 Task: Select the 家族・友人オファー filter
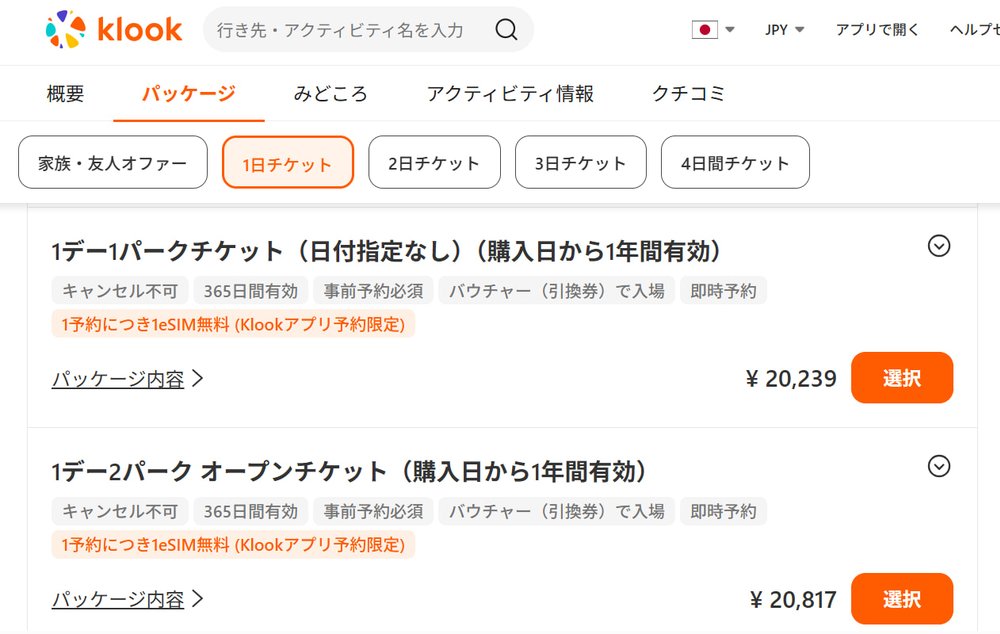(111, 162)
